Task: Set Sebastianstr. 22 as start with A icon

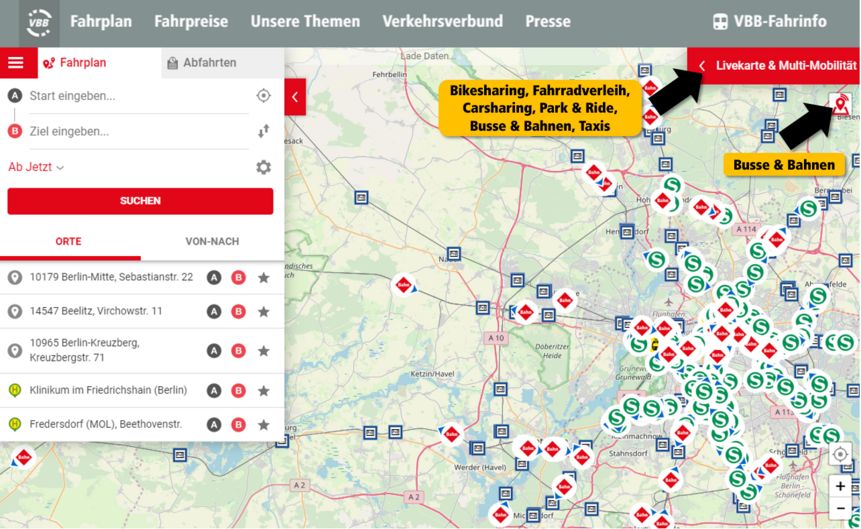Action: click(x=214, y=277)
